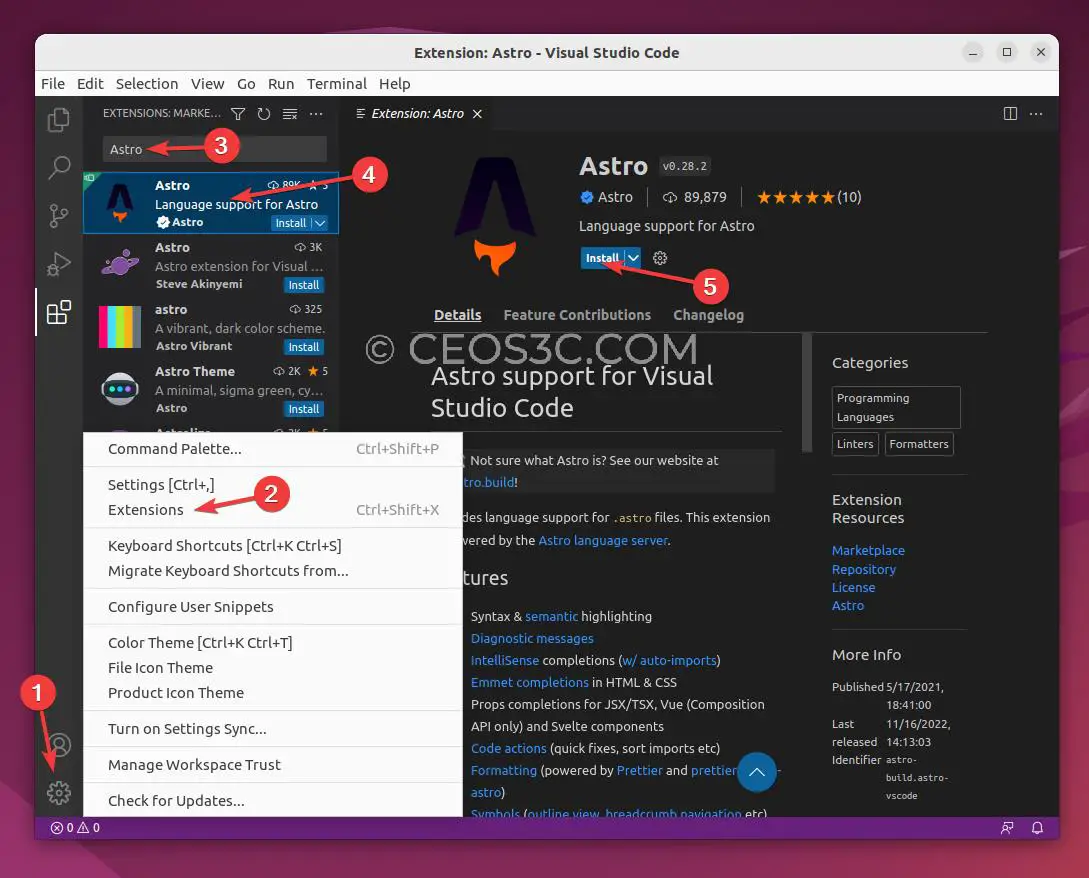Choose Settings [Ctrl+,] in the menu

(273, 485)
